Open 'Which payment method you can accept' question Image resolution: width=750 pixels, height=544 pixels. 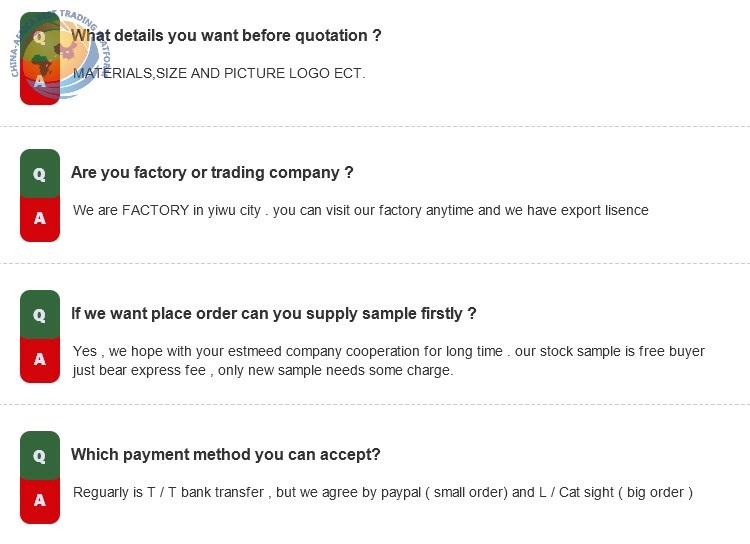[225, 454]
